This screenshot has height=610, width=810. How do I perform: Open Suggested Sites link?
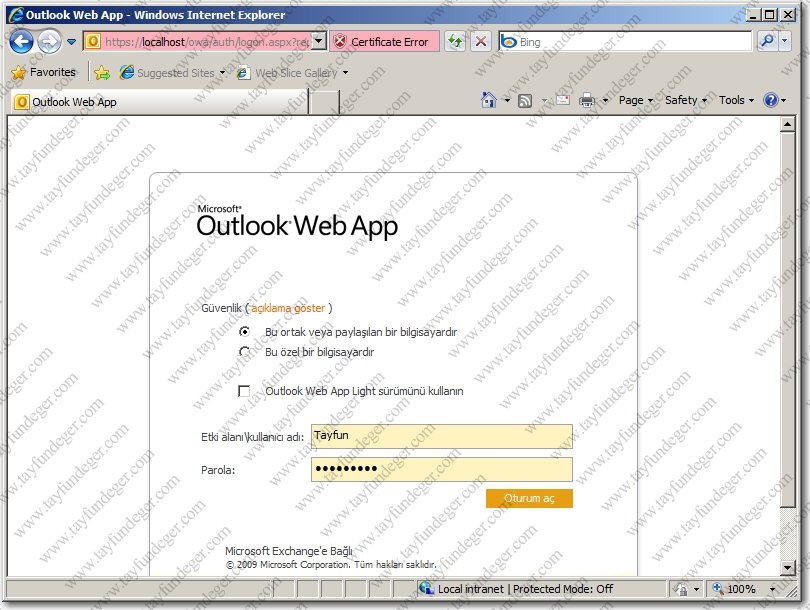tap(175, 73)
